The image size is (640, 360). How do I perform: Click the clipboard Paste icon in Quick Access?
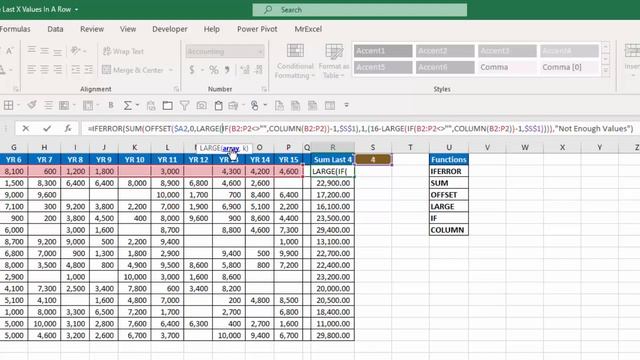point(218,106)
